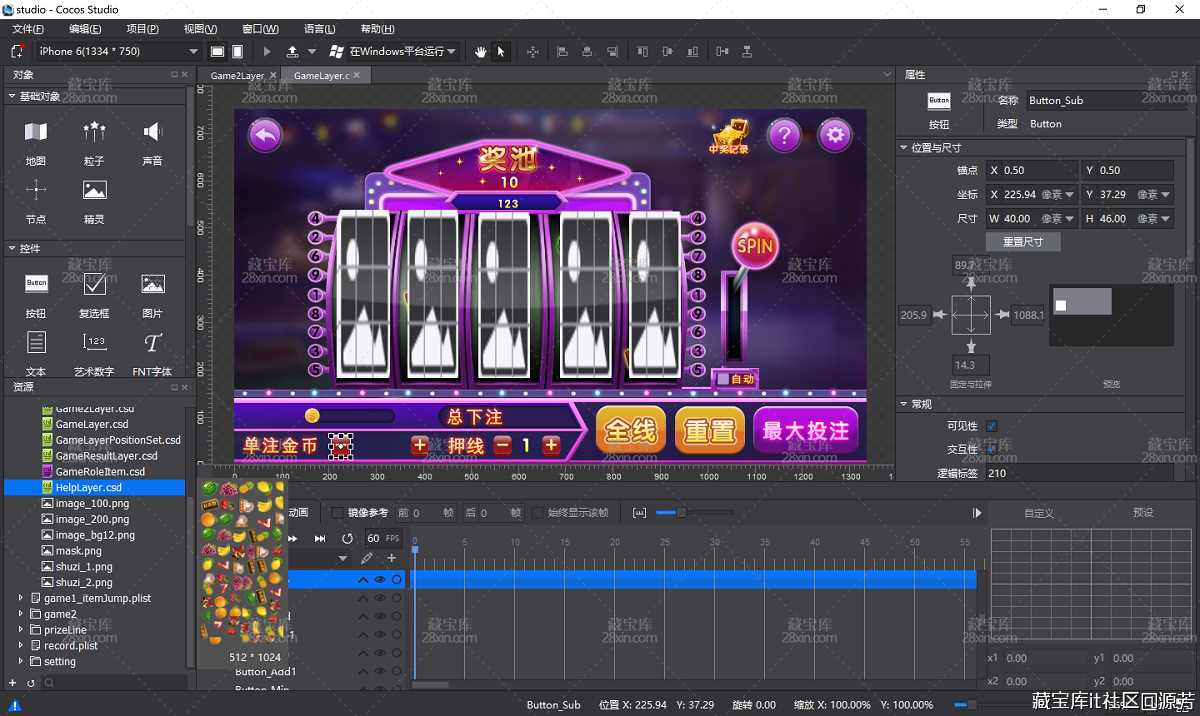
Task: Open the Project (项目) menu
Action: pyautogui.click(x=142, y=29)
